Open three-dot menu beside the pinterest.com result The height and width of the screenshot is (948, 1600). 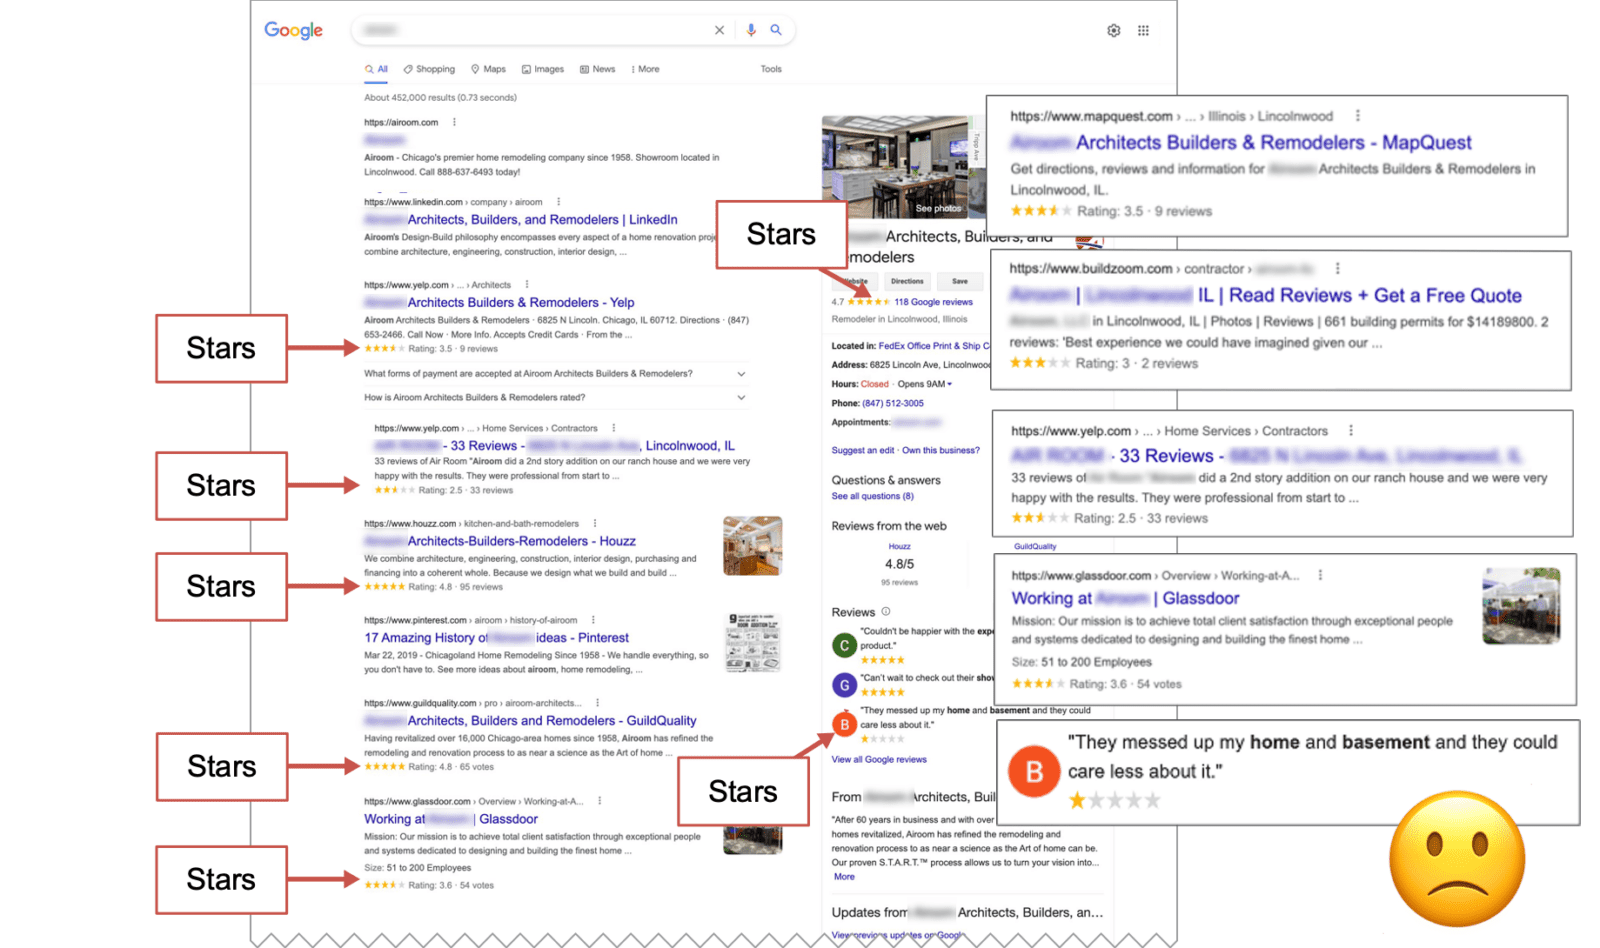pyautogui.click(x=593, y=620)
